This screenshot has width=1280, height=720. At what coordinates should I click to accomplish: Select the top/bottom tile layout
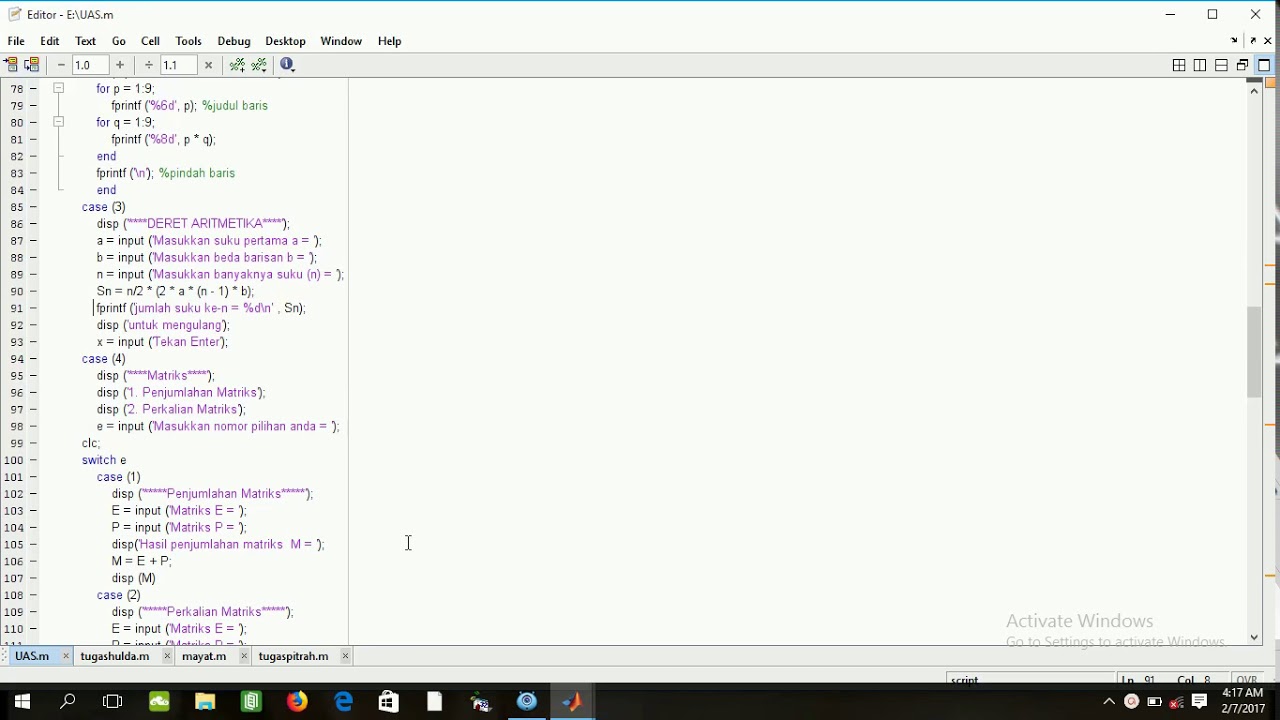[x=1221, y=65]
